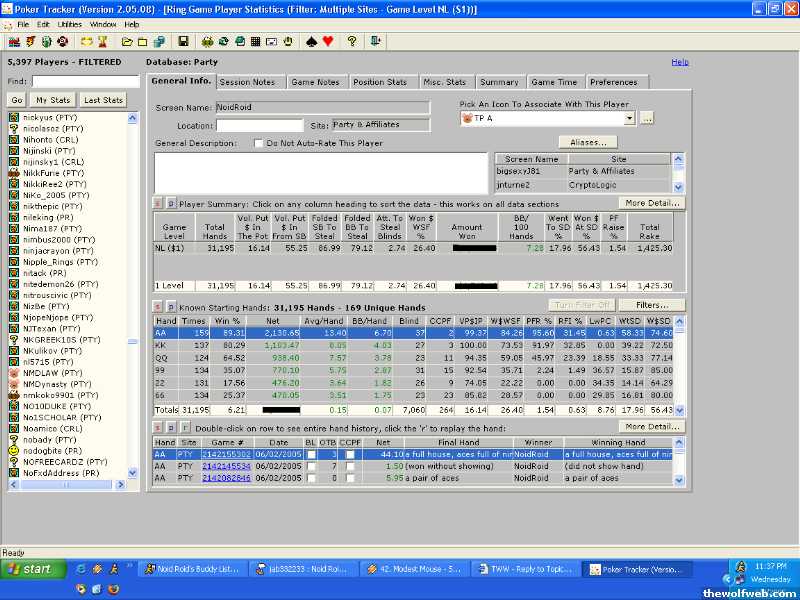Open the Windows Start menu
800x600 pixels.
click(x=29, y=569)
